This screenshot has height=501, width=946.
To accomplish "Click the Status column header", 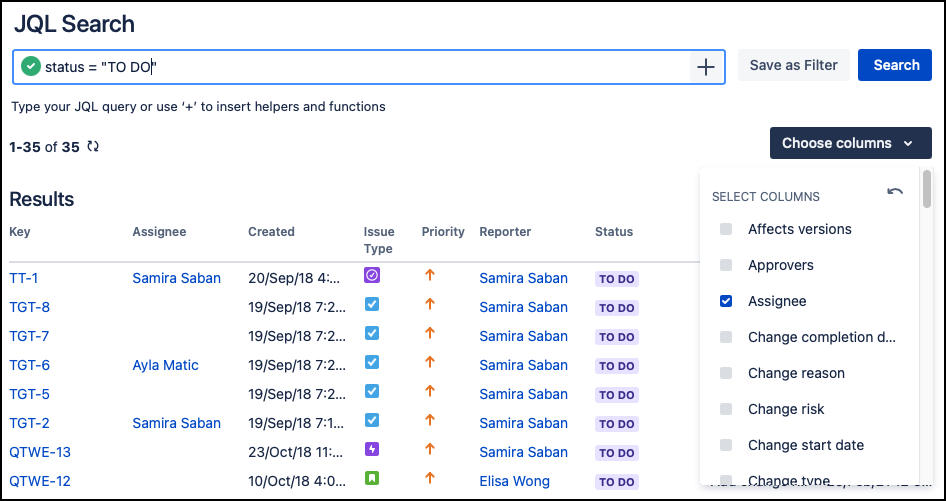I will tap(614, 232).
